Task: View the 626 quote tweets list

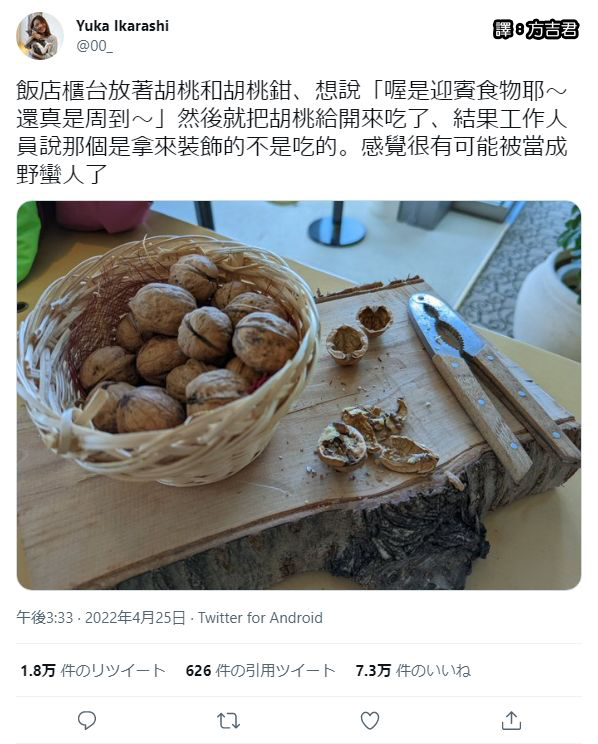Action: coord(261,670)
